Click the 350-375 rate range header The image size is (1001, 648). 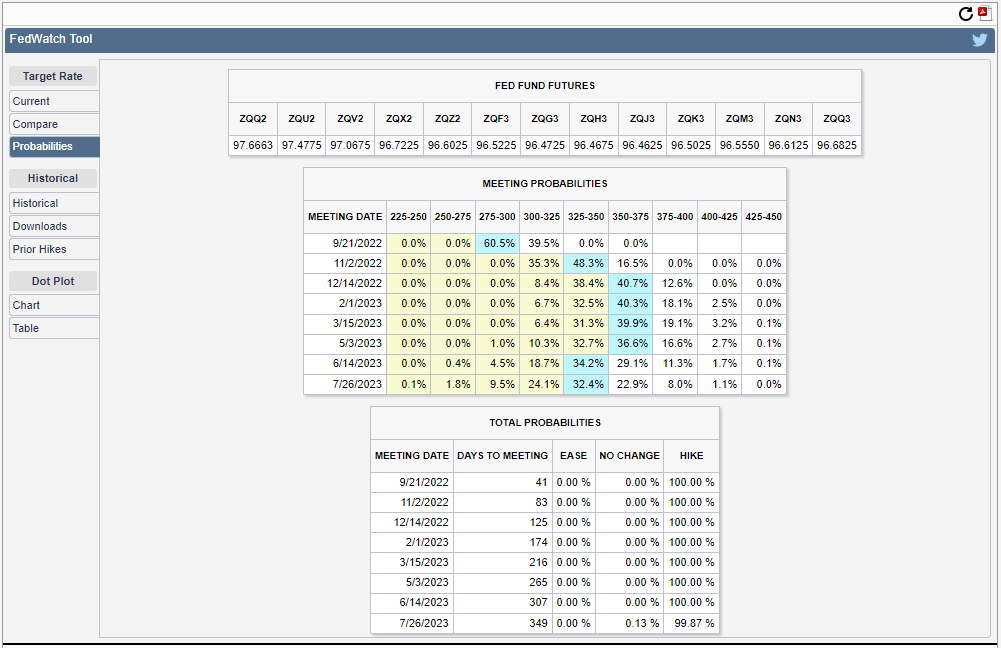(631, 217)
